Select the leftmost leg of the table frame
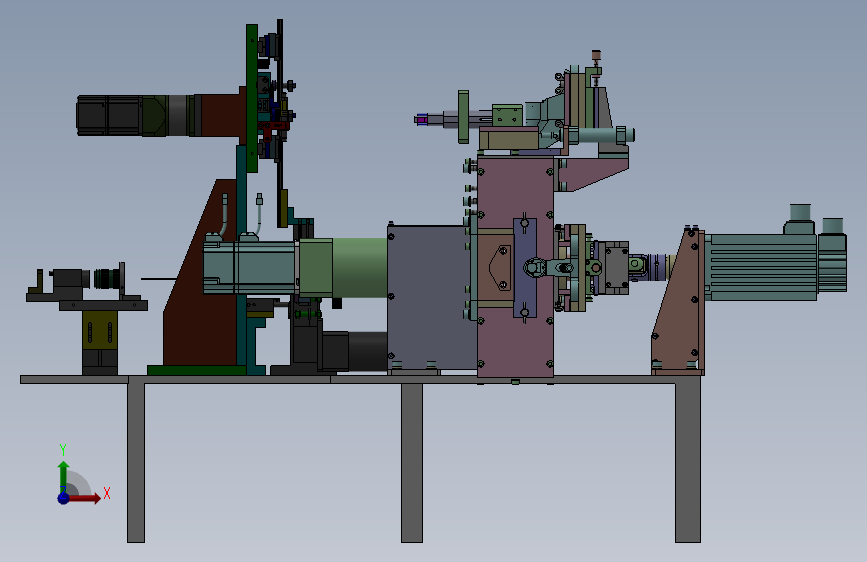867x562 pixels. coord(136,463)
